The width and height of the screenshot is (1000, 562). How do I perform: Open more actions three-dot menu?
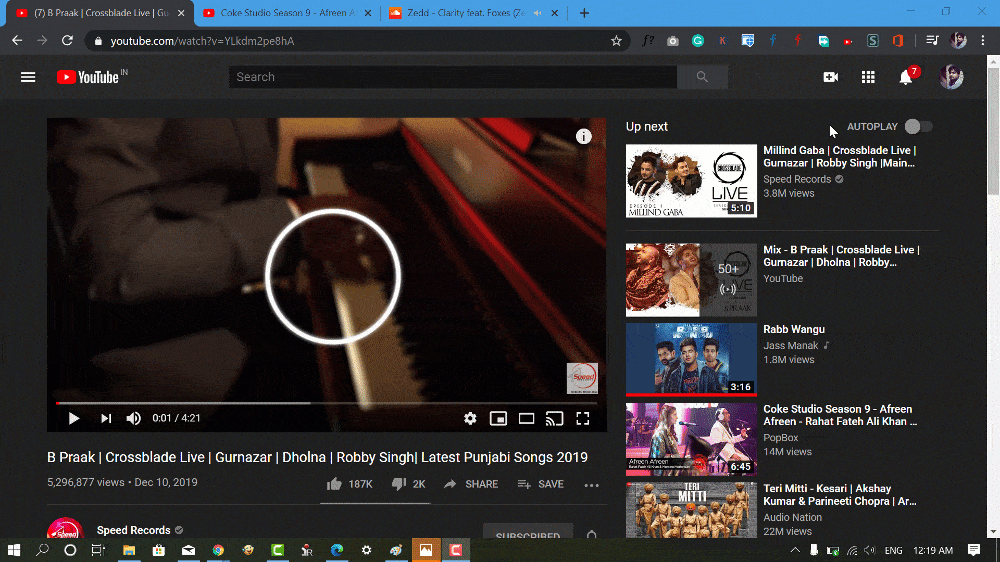coord(591,485)
